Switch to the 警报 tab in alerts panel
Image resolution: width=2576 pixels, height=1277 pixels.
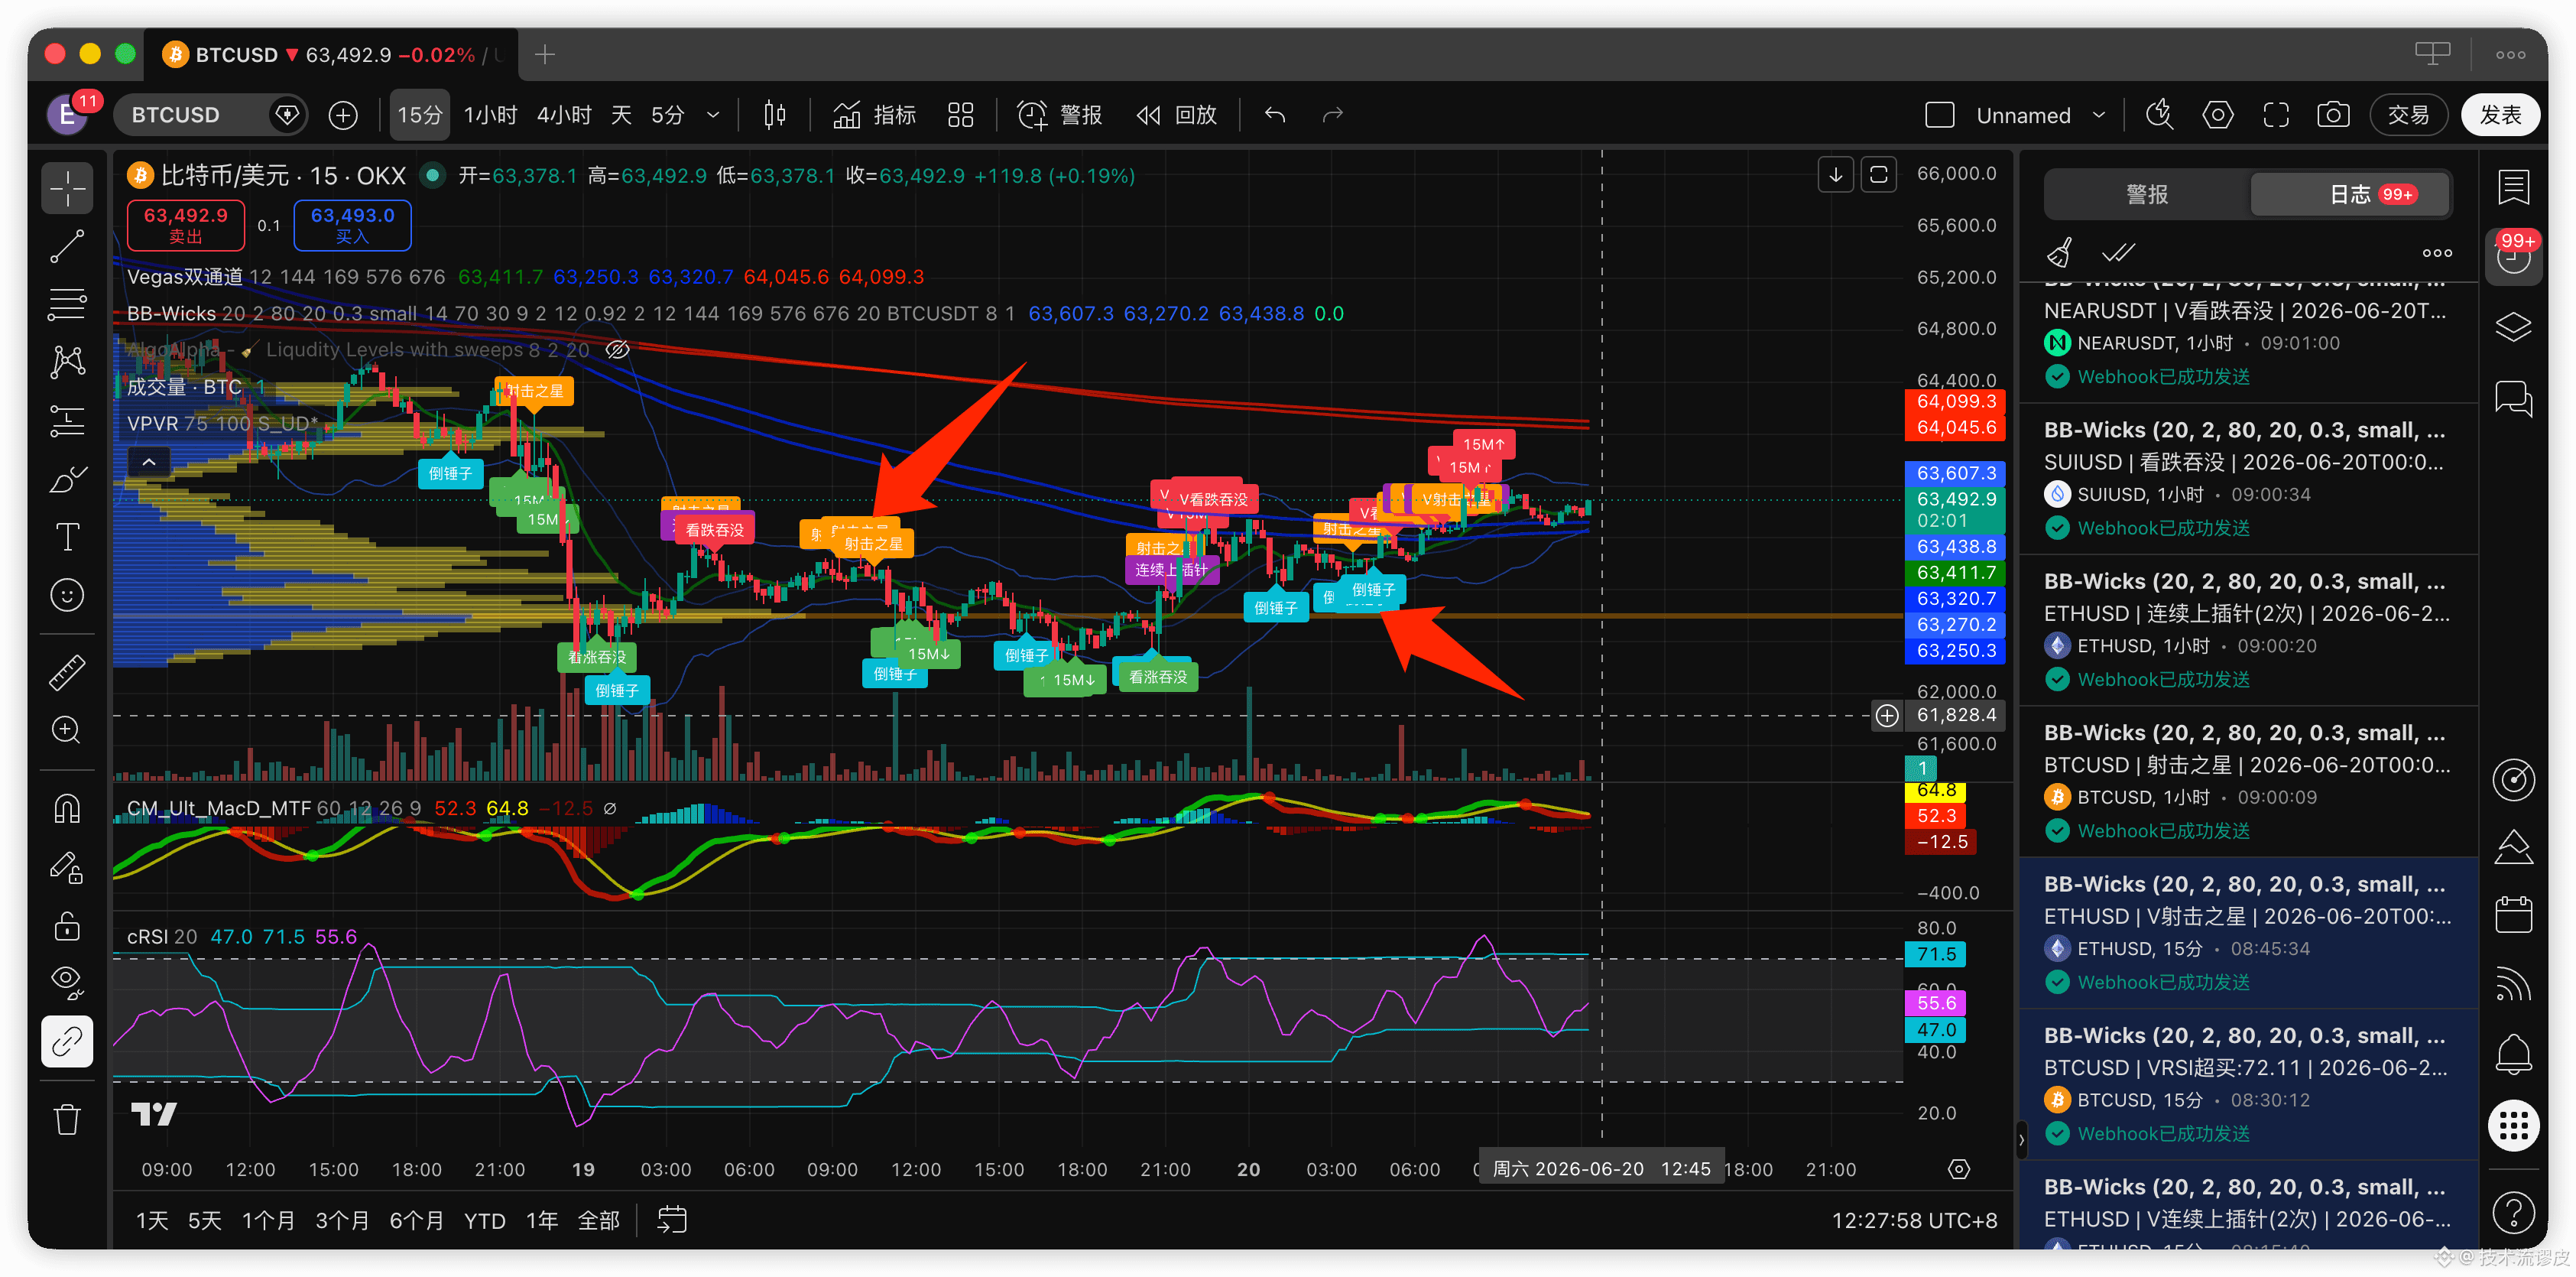click(x=2147, y=194)
